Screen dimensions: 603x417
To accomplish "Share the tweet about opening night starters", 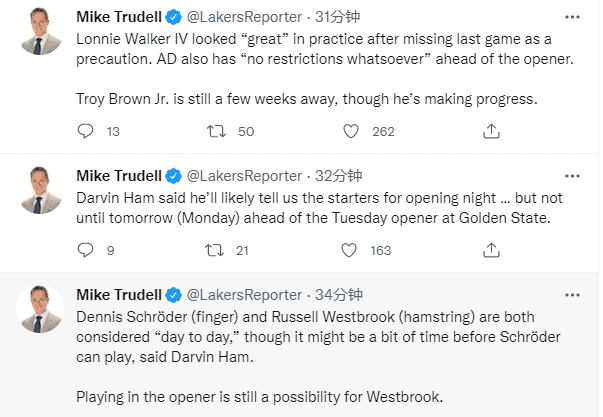I will pyautogui.click(x=491, y=250).
